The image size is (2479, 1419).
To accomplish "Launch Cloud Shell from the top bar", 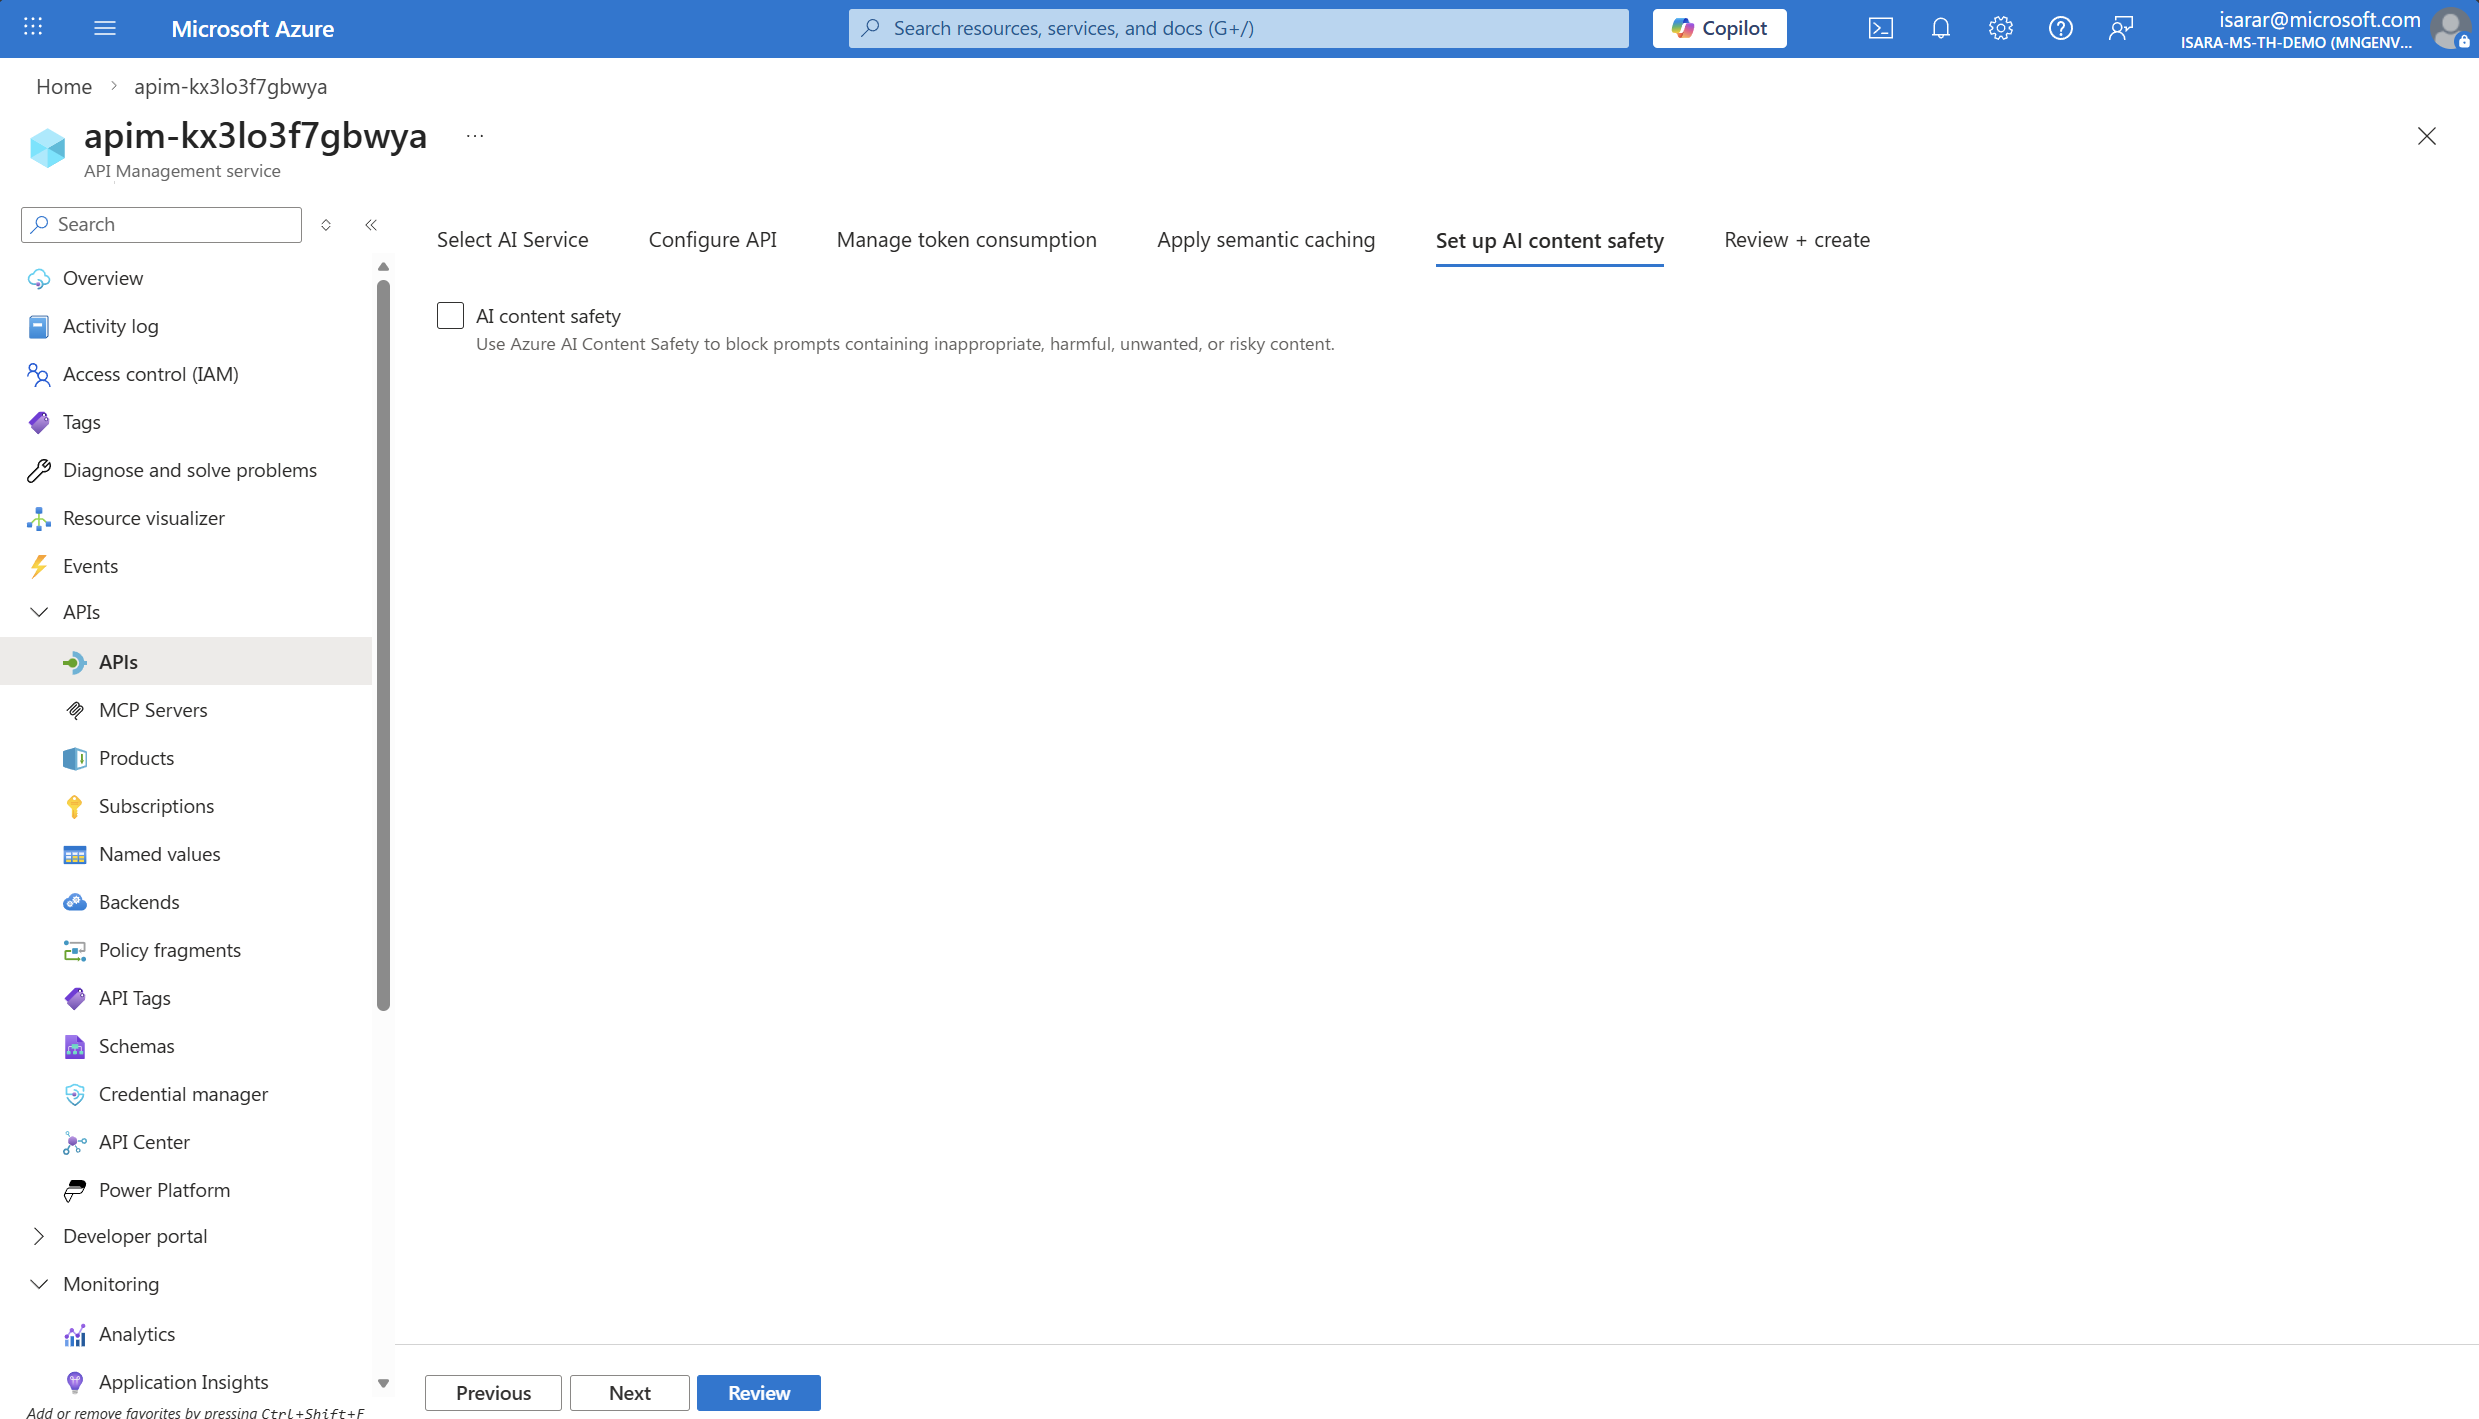I will point(1880,28).
